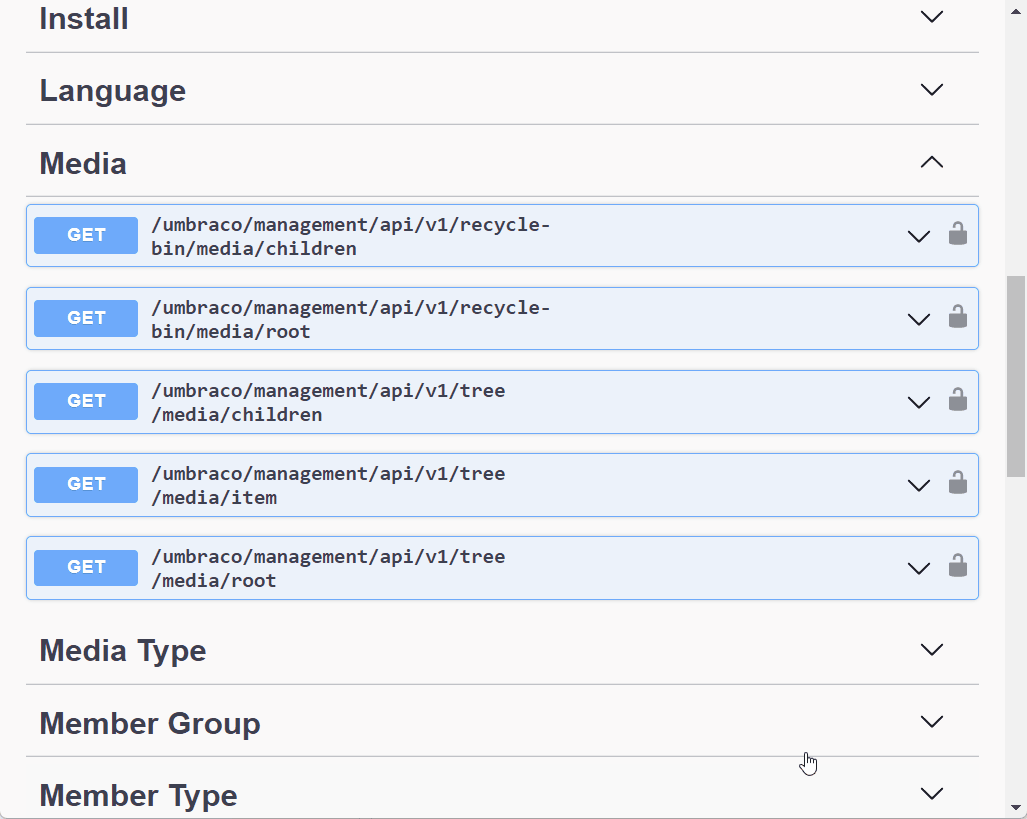Collapse the Media section

(931, 162)
